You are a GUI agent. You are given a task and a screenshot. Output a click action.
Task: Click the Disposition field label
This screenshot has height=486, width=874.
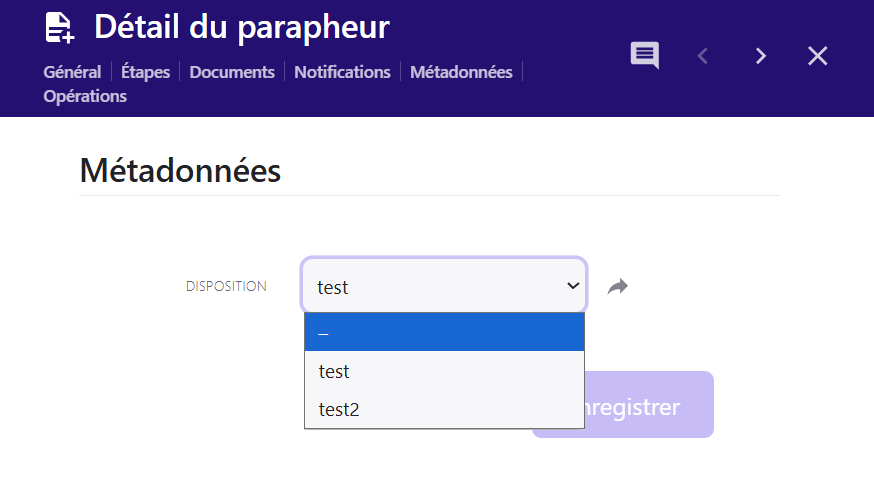pos(226,286)
